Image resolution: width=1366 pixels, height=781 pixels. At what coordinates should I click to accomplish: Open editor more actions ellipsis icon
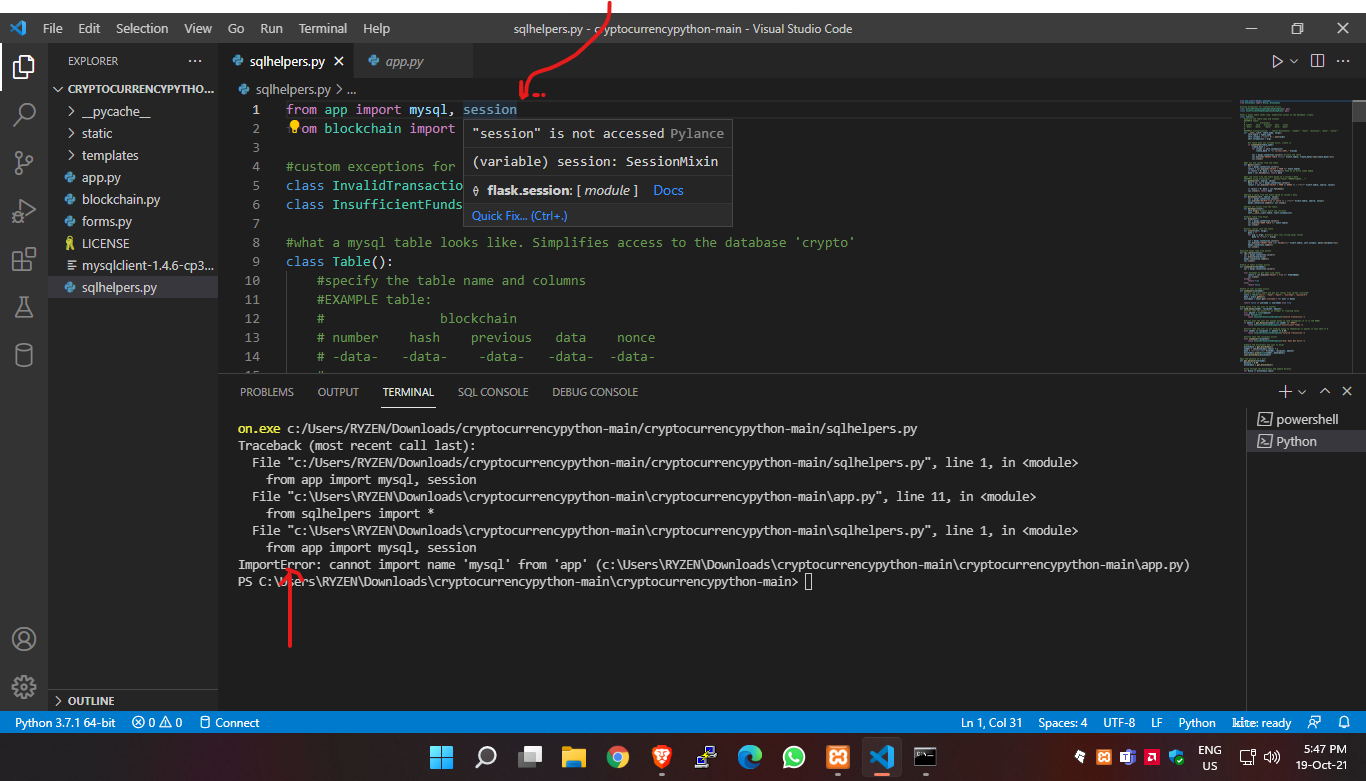[x=1345, y=60]
